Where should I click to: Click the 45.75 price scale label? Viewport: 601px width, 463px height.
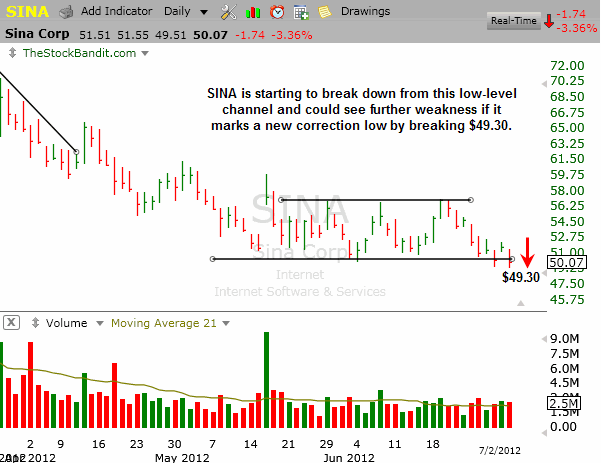click(567, 299)
